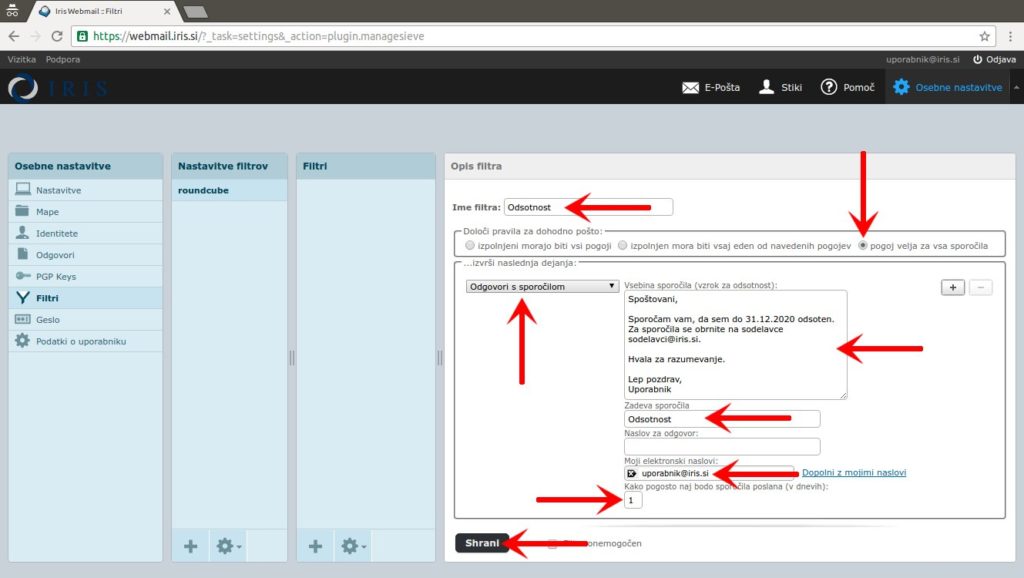Click the Pomoč help icon
This screenshot has width=1024, height=578.
click(x=828, y=87)
